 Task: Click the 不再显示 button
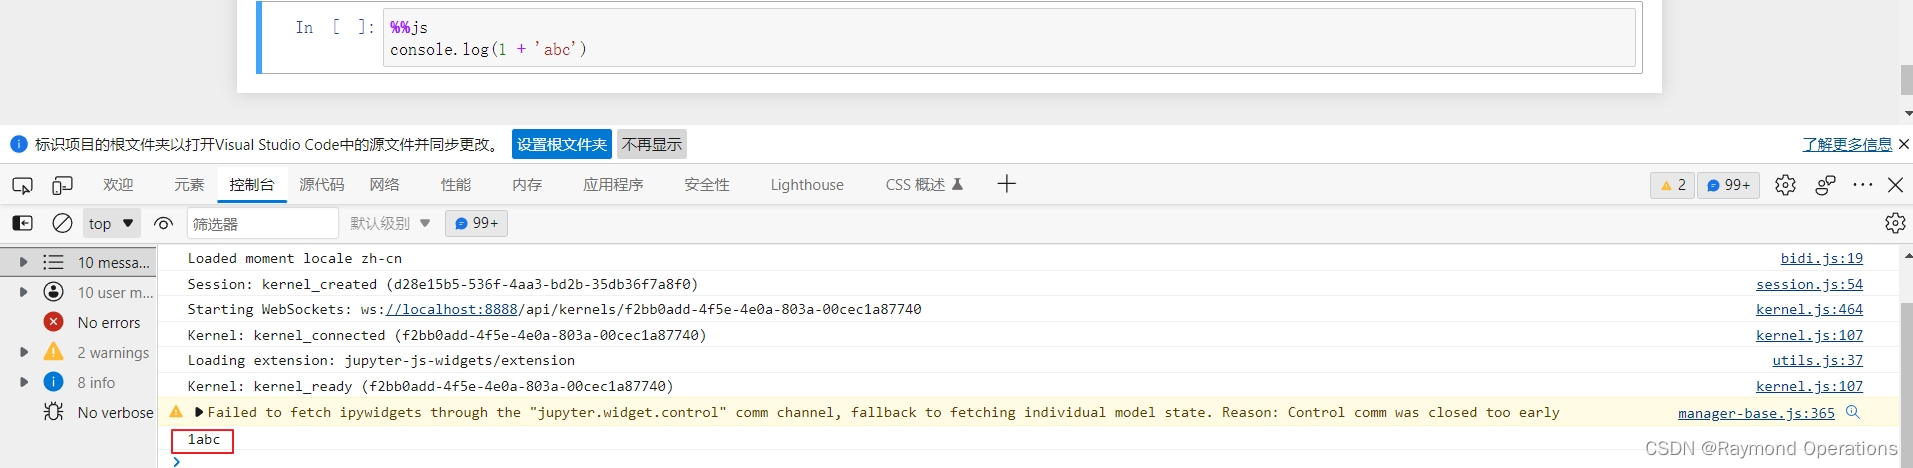click(x=651, y=144)
